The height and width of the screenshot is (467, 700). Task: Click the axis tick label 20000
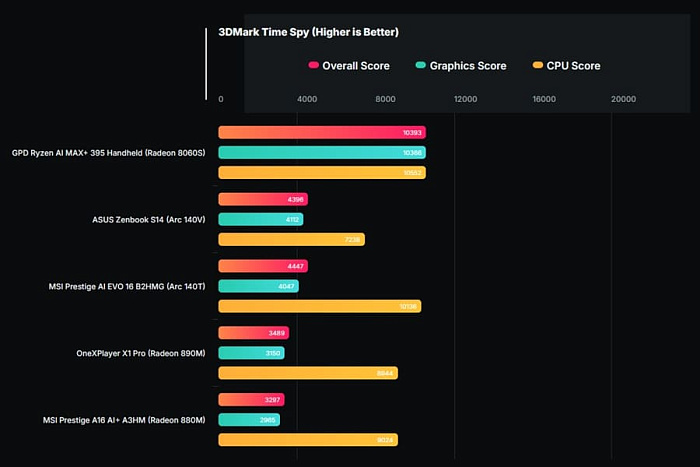(624, 99)
